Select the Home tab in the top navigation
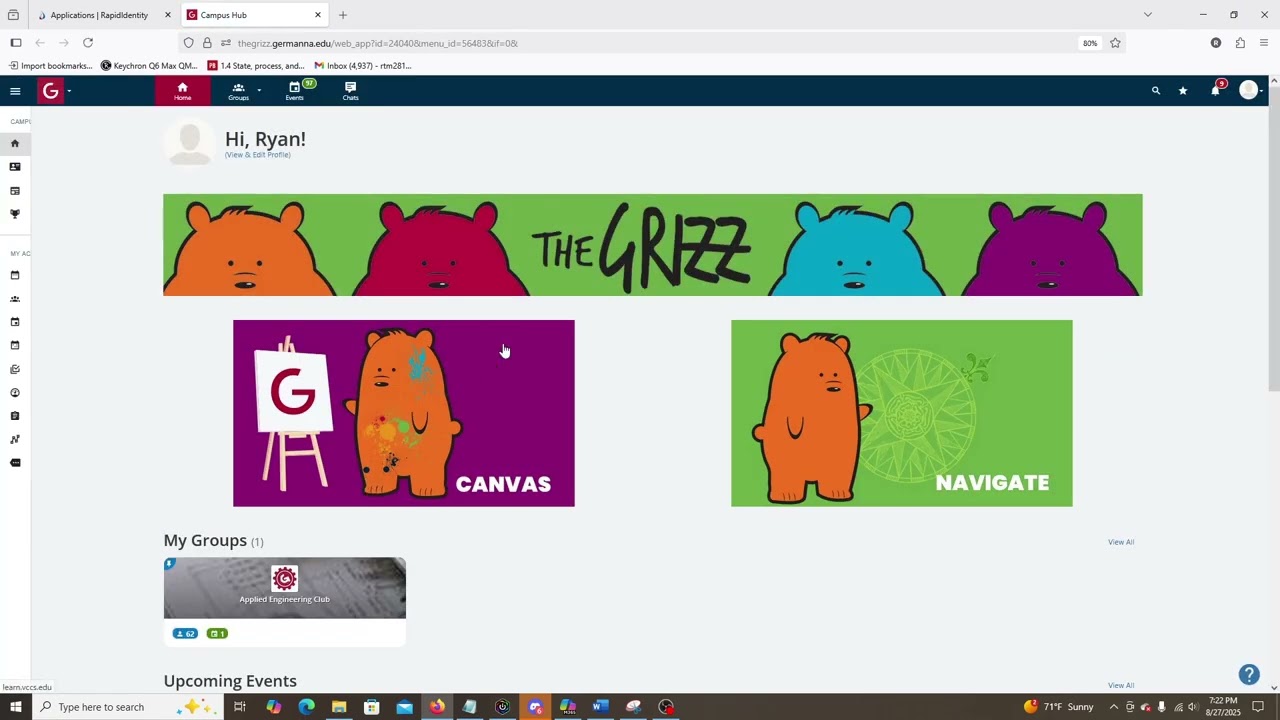 tap(182, 91)
